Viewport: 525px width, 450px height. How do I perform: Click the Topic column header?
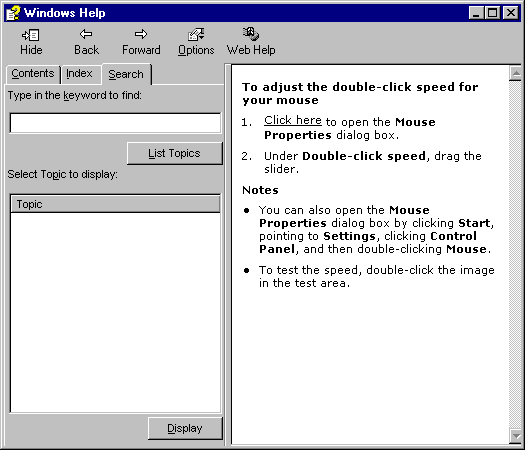[x=116, y=204]
